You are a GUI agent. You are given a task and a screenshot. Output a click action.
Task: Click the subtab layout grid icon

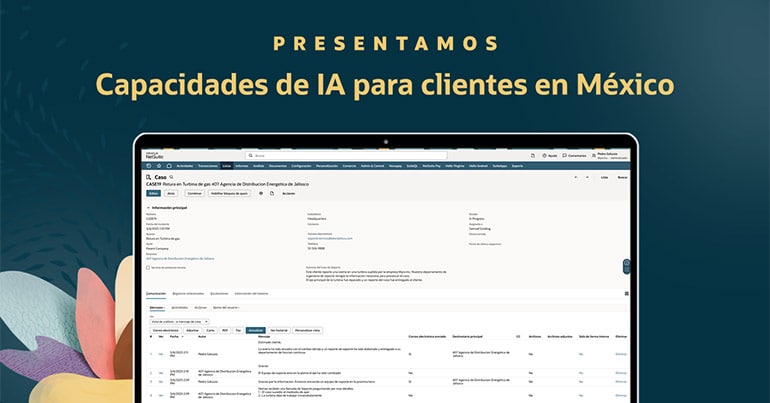click(627, 294)
